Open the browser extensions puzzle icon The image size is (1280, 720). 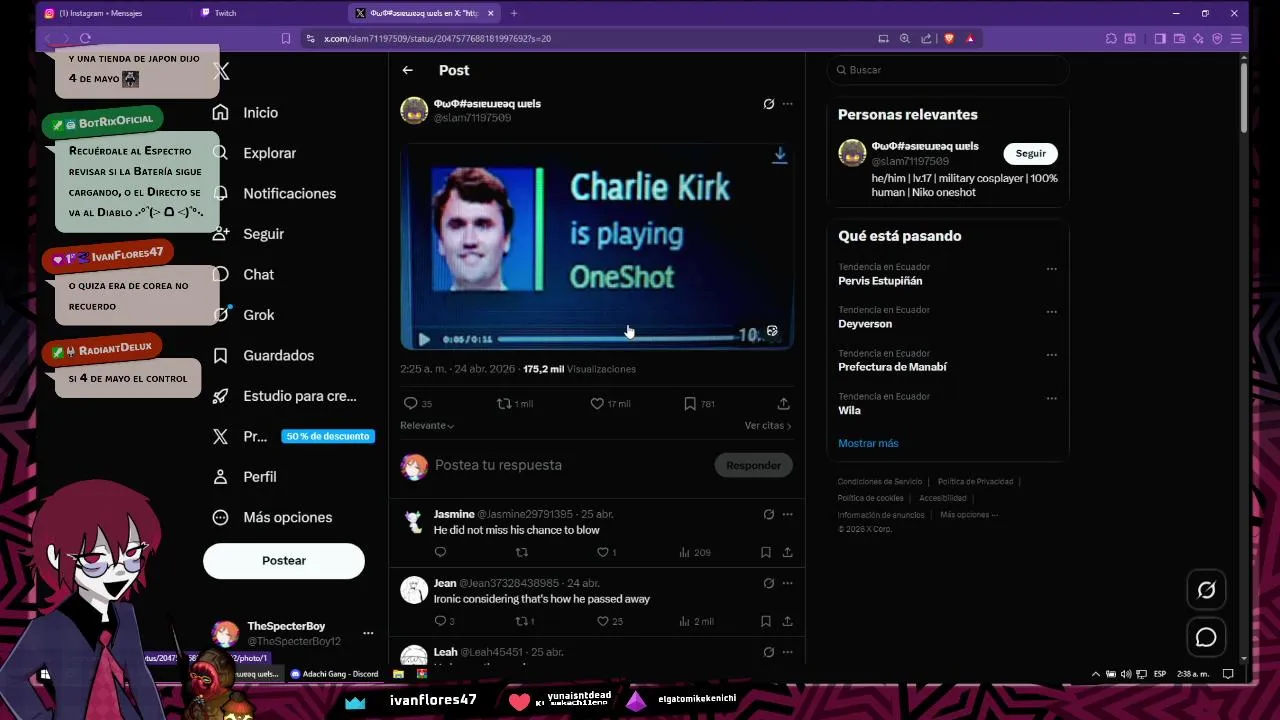(x=1111, y=38)
